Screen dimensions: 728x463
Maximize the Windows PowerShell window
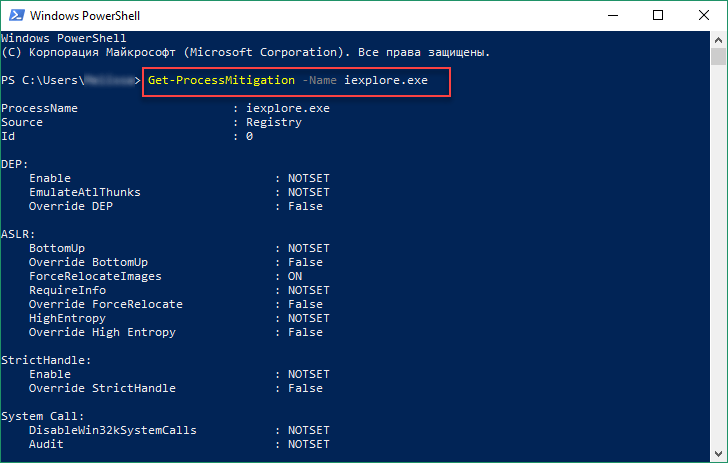pos(658,15)
